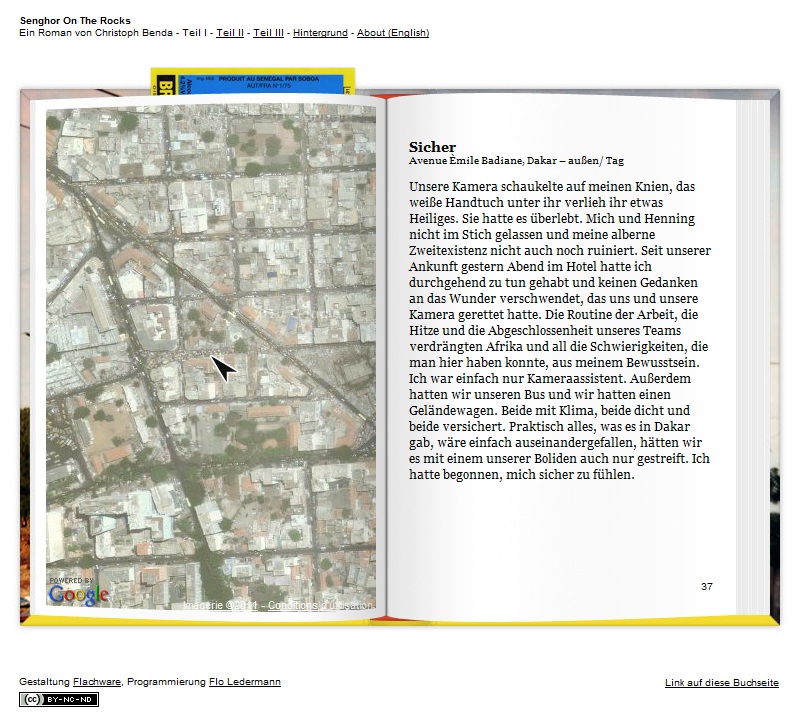Click the satellite map on left page
803x717 pixels.
point(211,357)
